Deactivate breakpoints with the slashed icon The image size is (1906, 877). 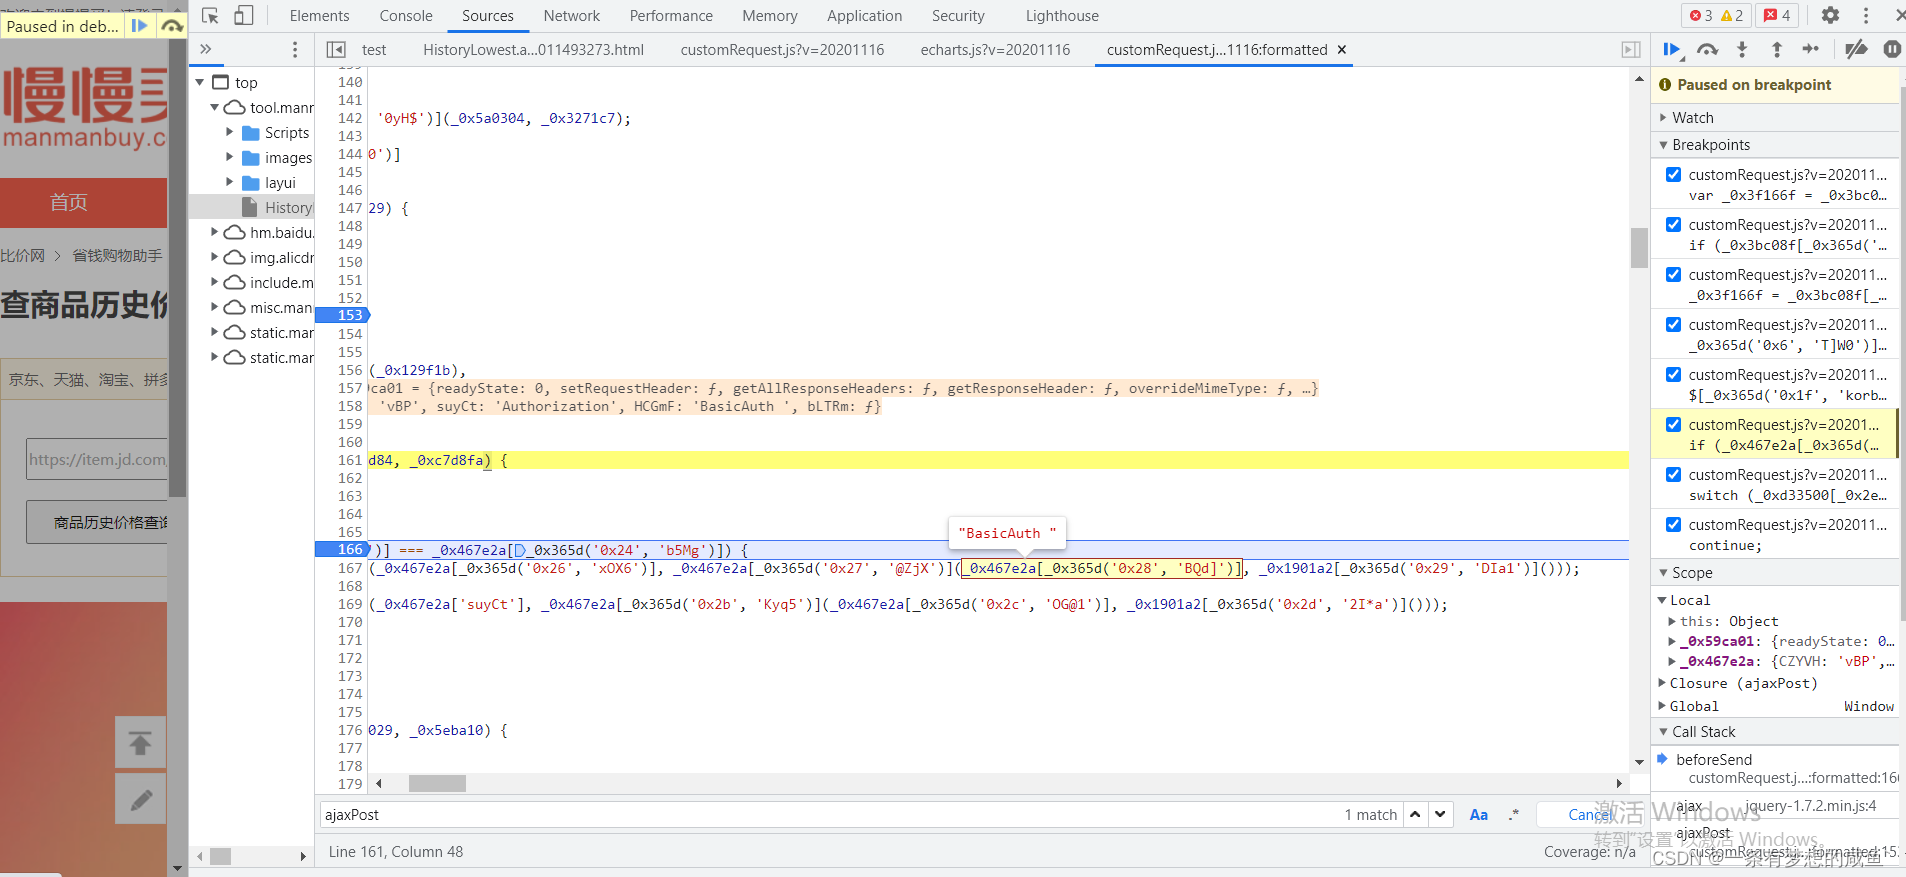(1856, 50)
